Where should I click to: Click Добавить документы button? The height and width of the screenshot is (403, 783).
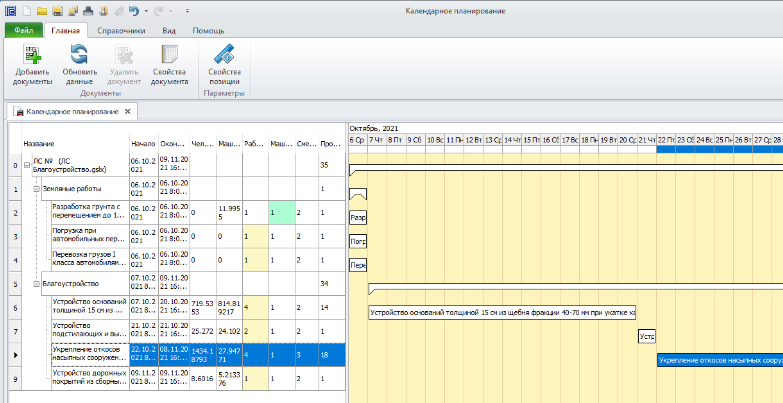coord(32,64)
